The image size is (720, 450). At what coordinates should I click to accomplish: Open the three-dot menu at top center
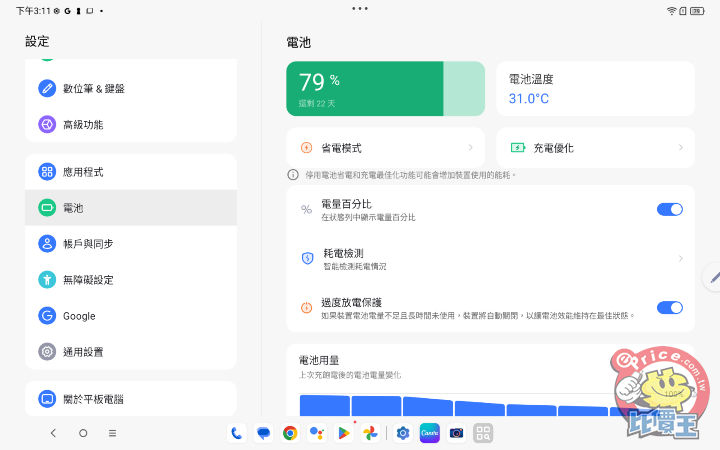click(x=360, y=8)
